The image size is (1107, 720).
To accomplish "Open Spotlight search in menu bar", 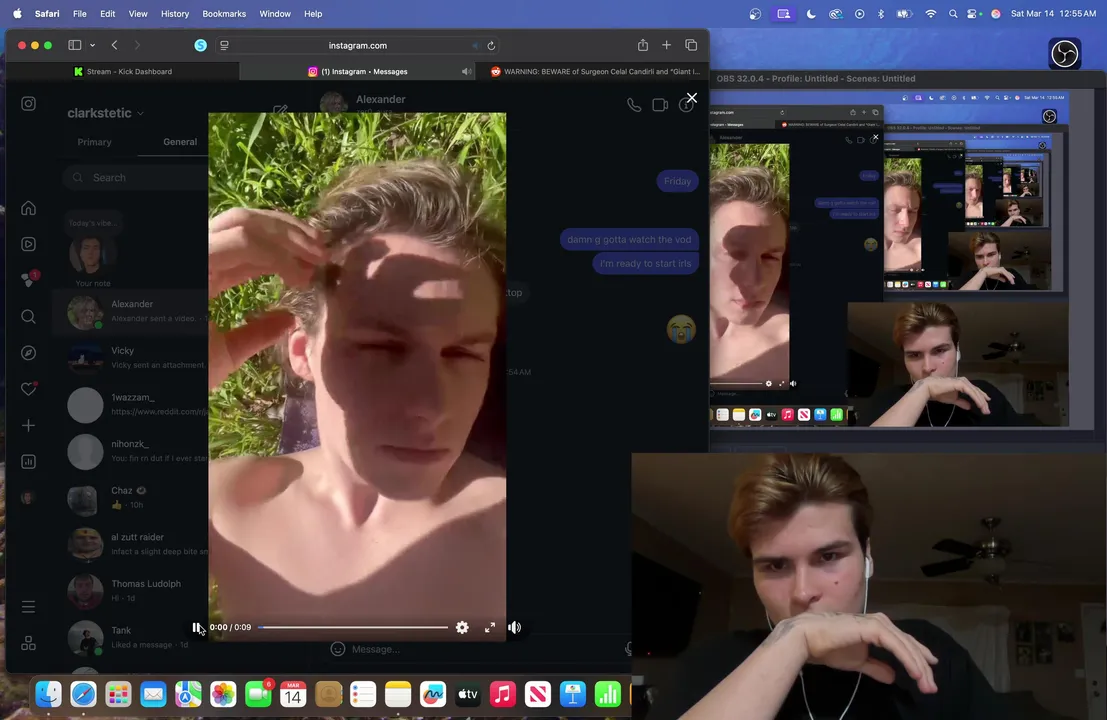I will [953, 13].
